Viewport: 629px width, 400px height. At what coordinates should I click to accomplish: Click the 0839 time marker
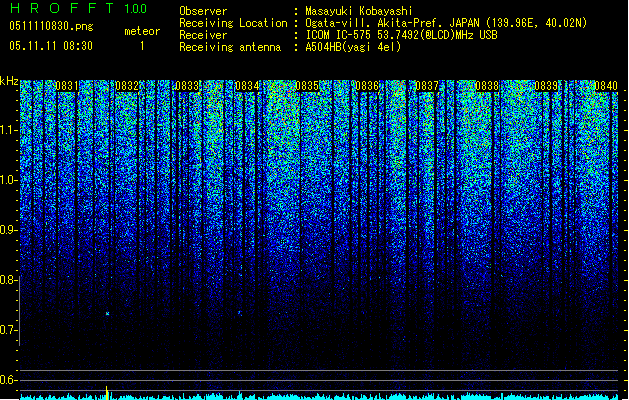546,86
